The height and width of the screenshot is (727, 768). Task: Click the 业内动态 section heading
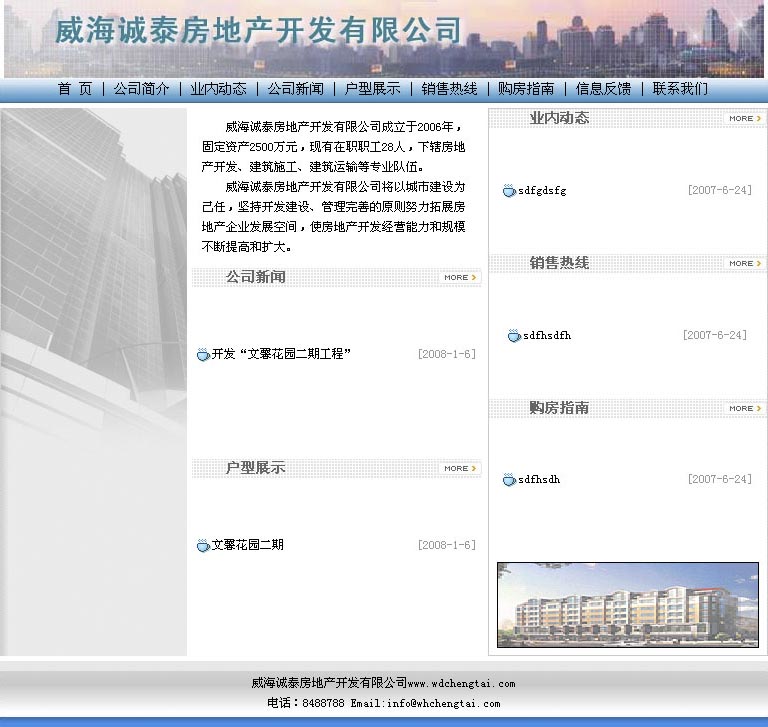559,118
